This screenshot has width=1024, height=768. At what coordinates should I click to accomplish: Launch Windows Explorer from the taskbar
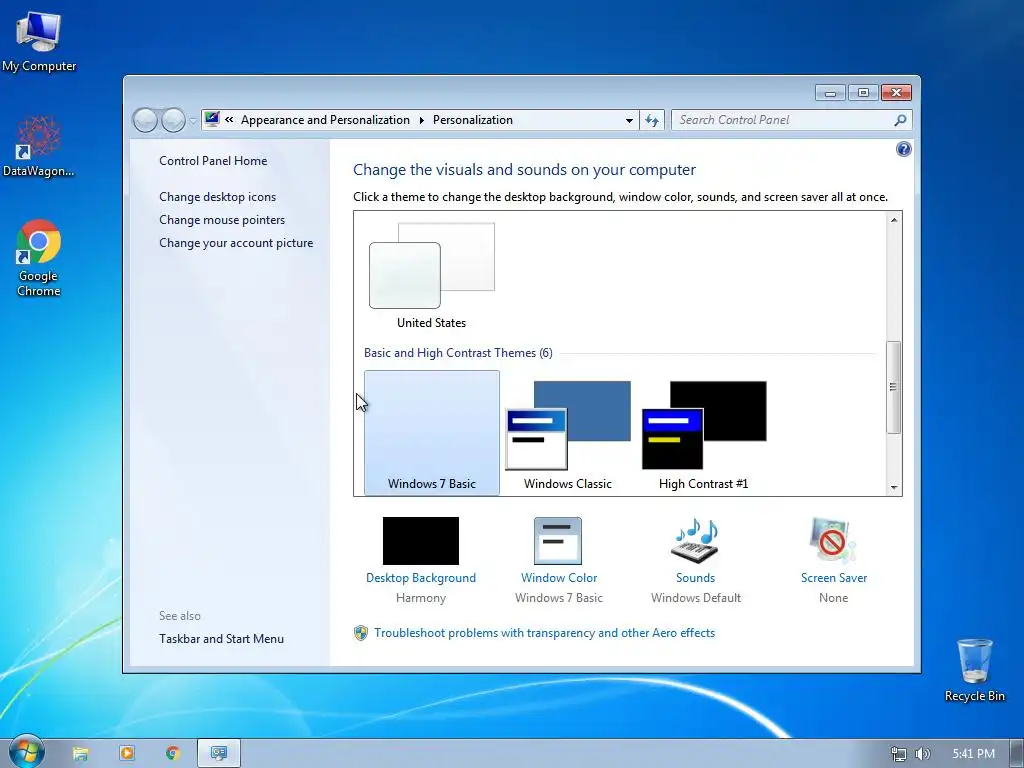[80, 754]
